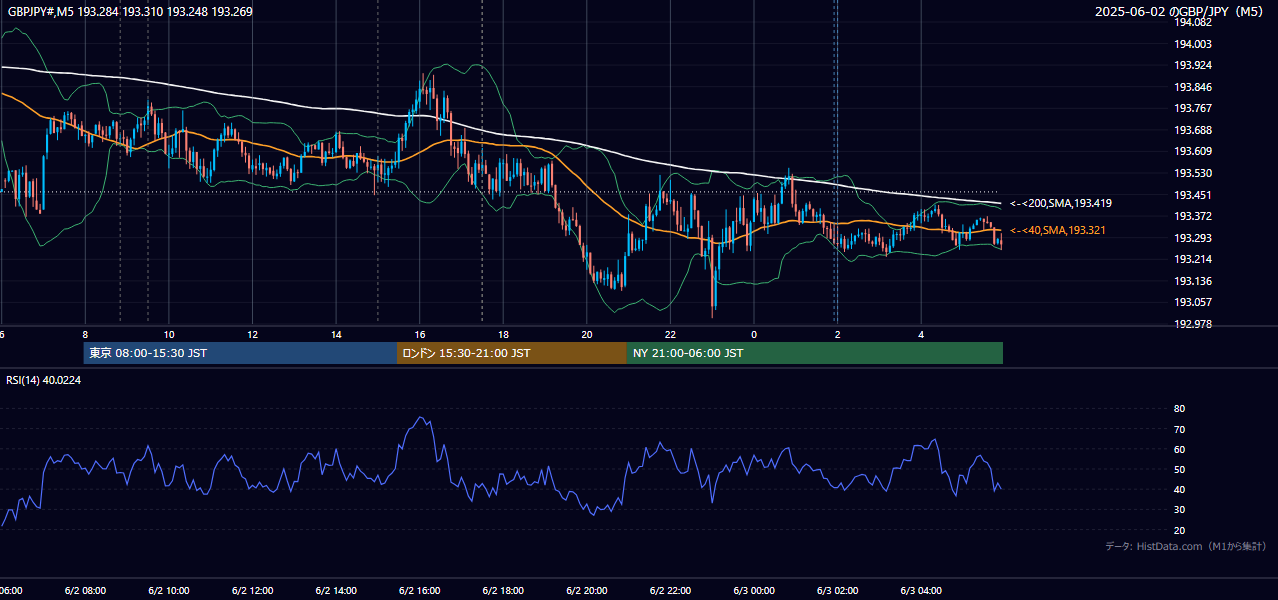This screenshot has width=1278, height=600.
Task: Click the 60 level on RSI scale
Action: [1179, 449]
